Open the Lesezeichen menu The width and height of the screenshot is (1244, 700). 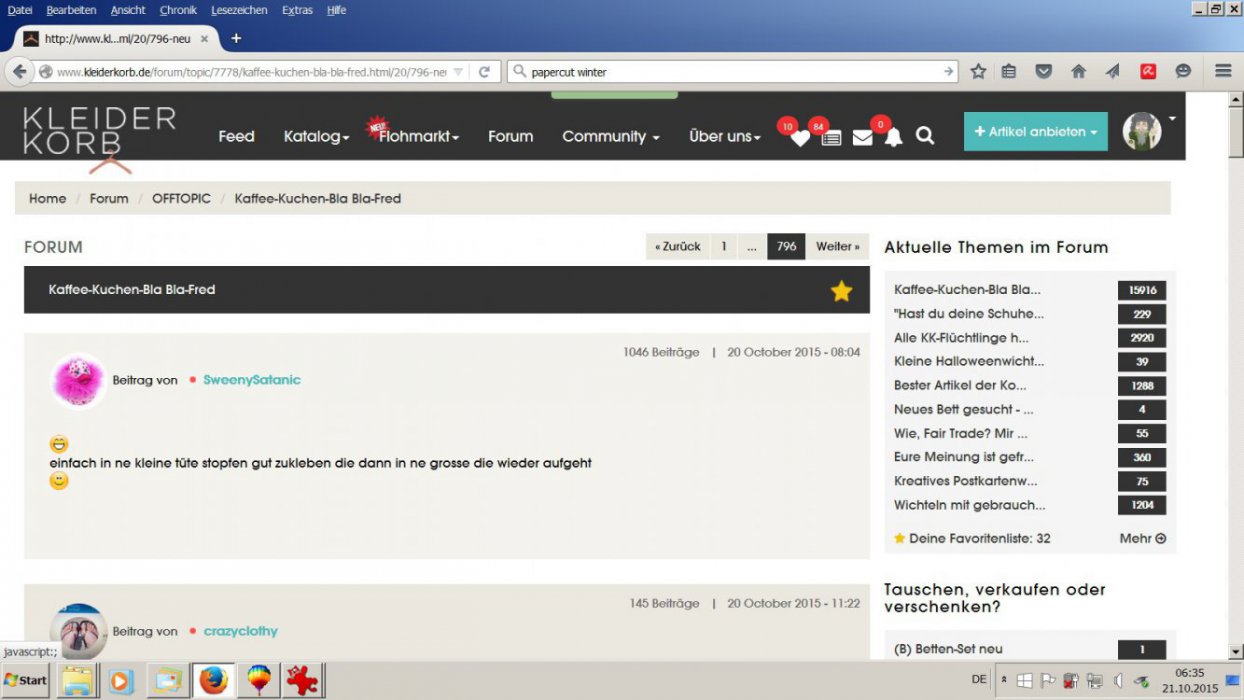coord(239,10)
